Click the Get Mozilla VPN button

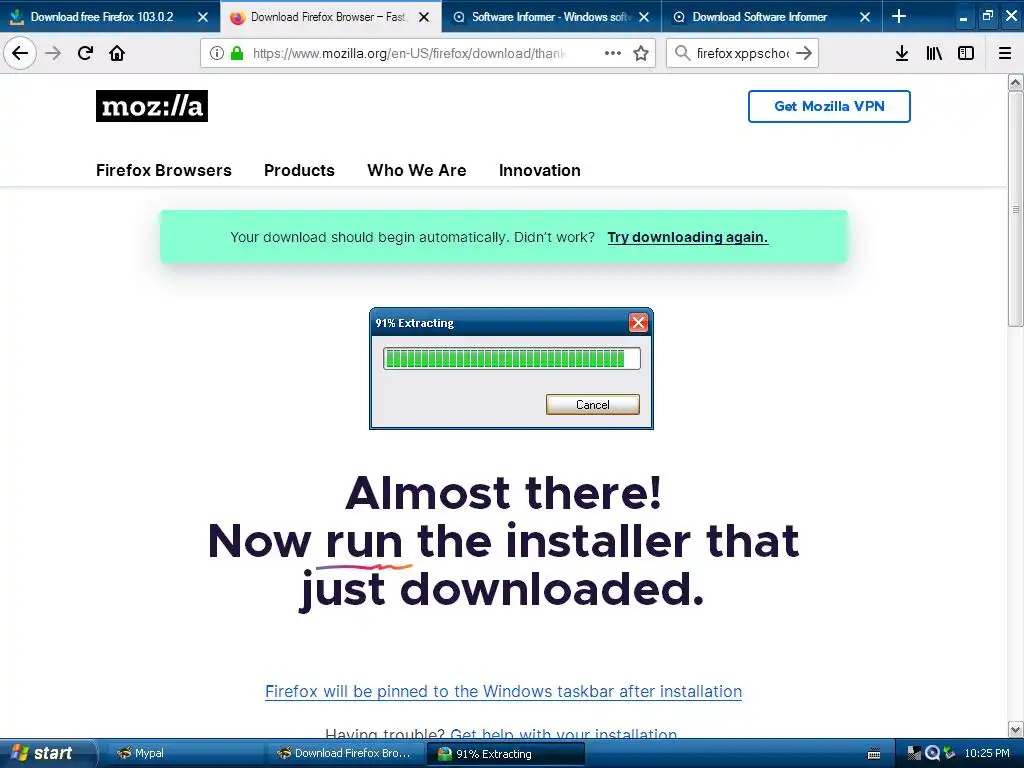click(x=829, y=106)
